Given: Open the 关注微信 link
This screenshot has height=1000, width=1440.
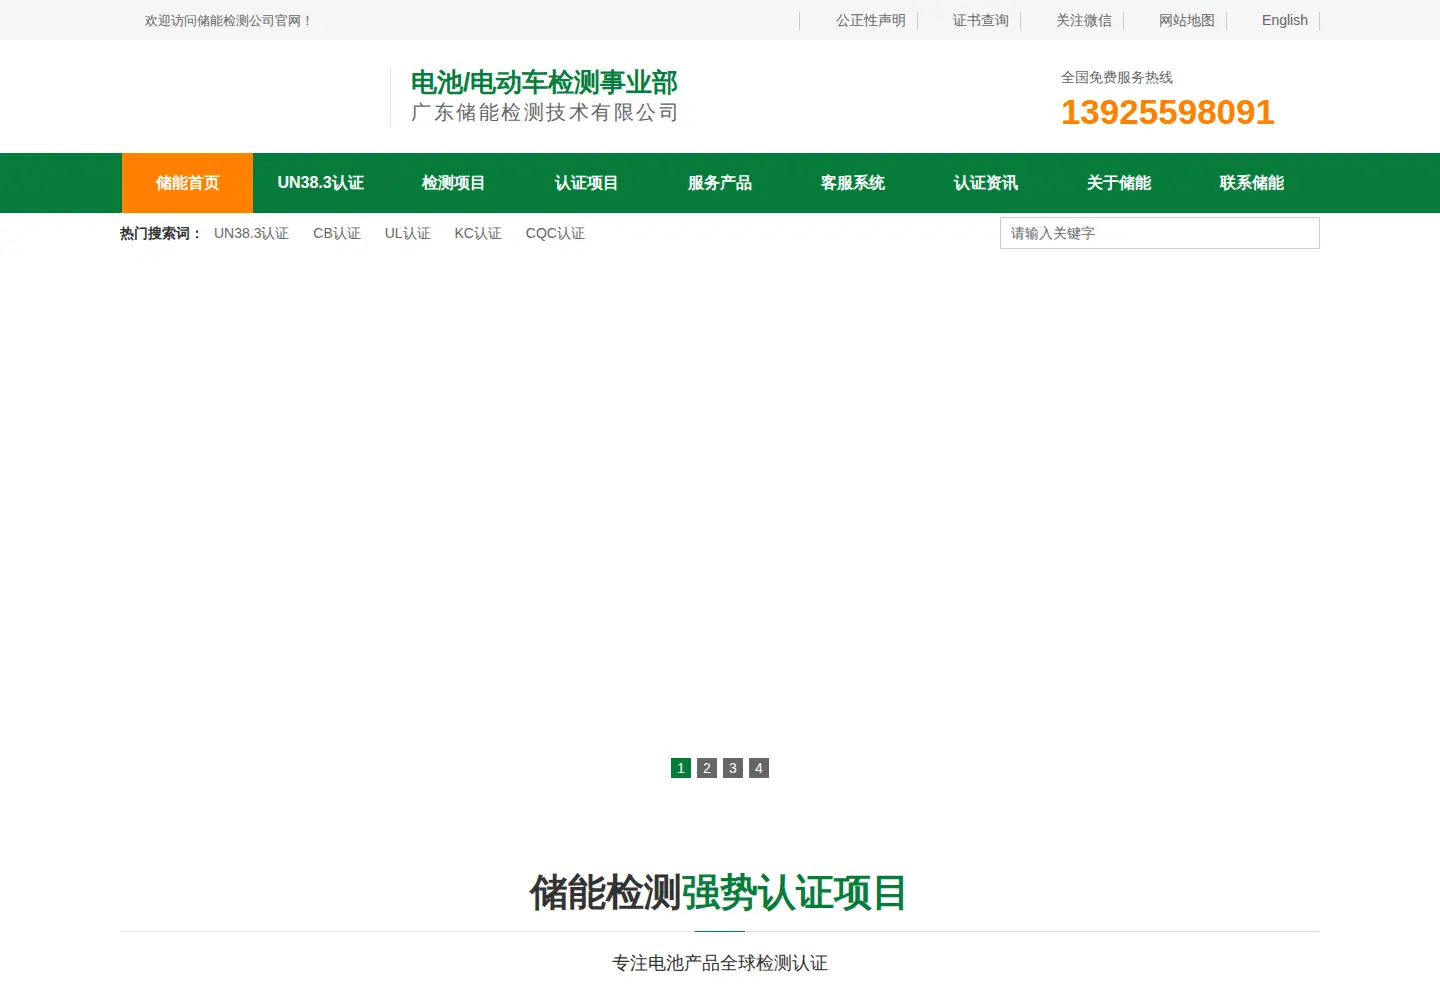Looking at the screenshot, I should point(1083,20).
